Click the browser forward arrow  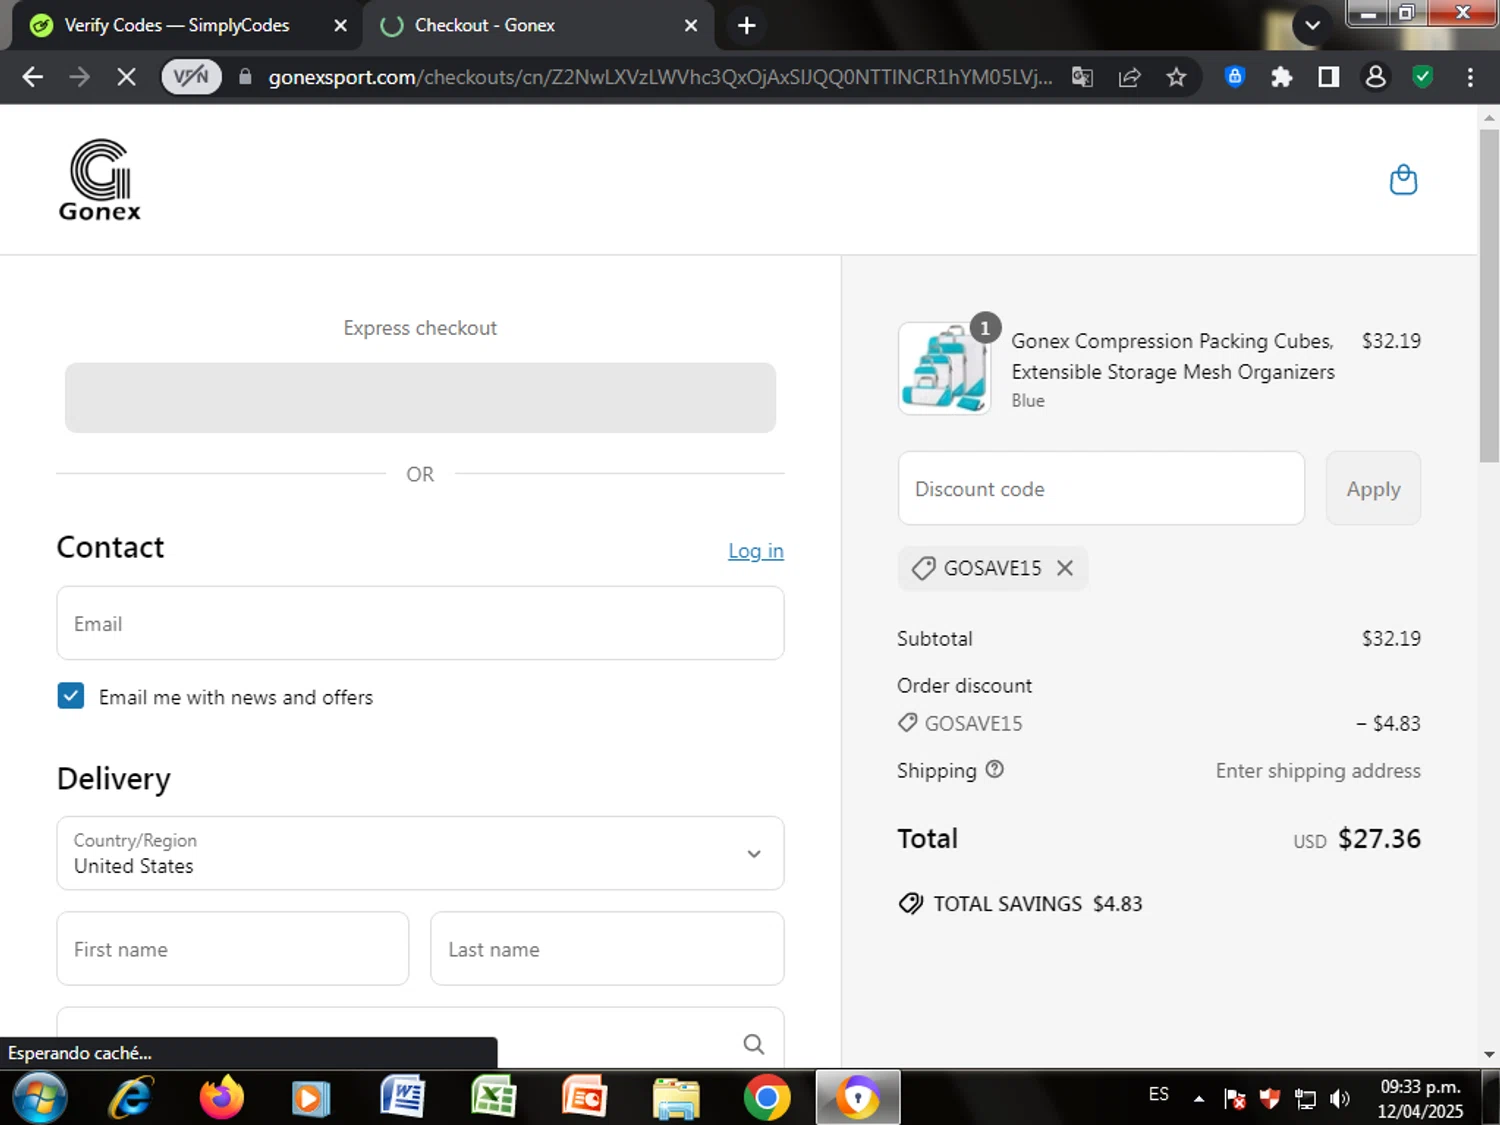pyautogui.click(x=80, y=77)
